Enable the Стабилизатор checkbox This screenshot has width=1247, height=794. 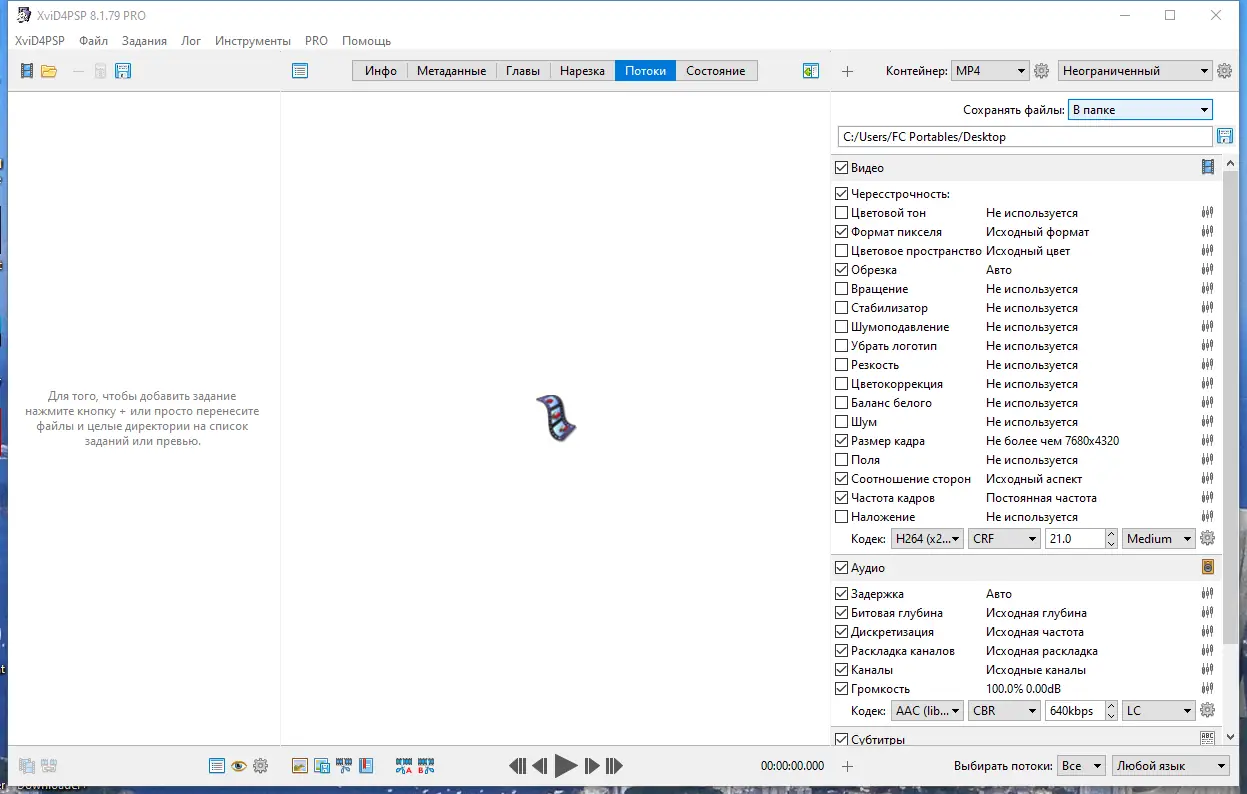(841, 308)
